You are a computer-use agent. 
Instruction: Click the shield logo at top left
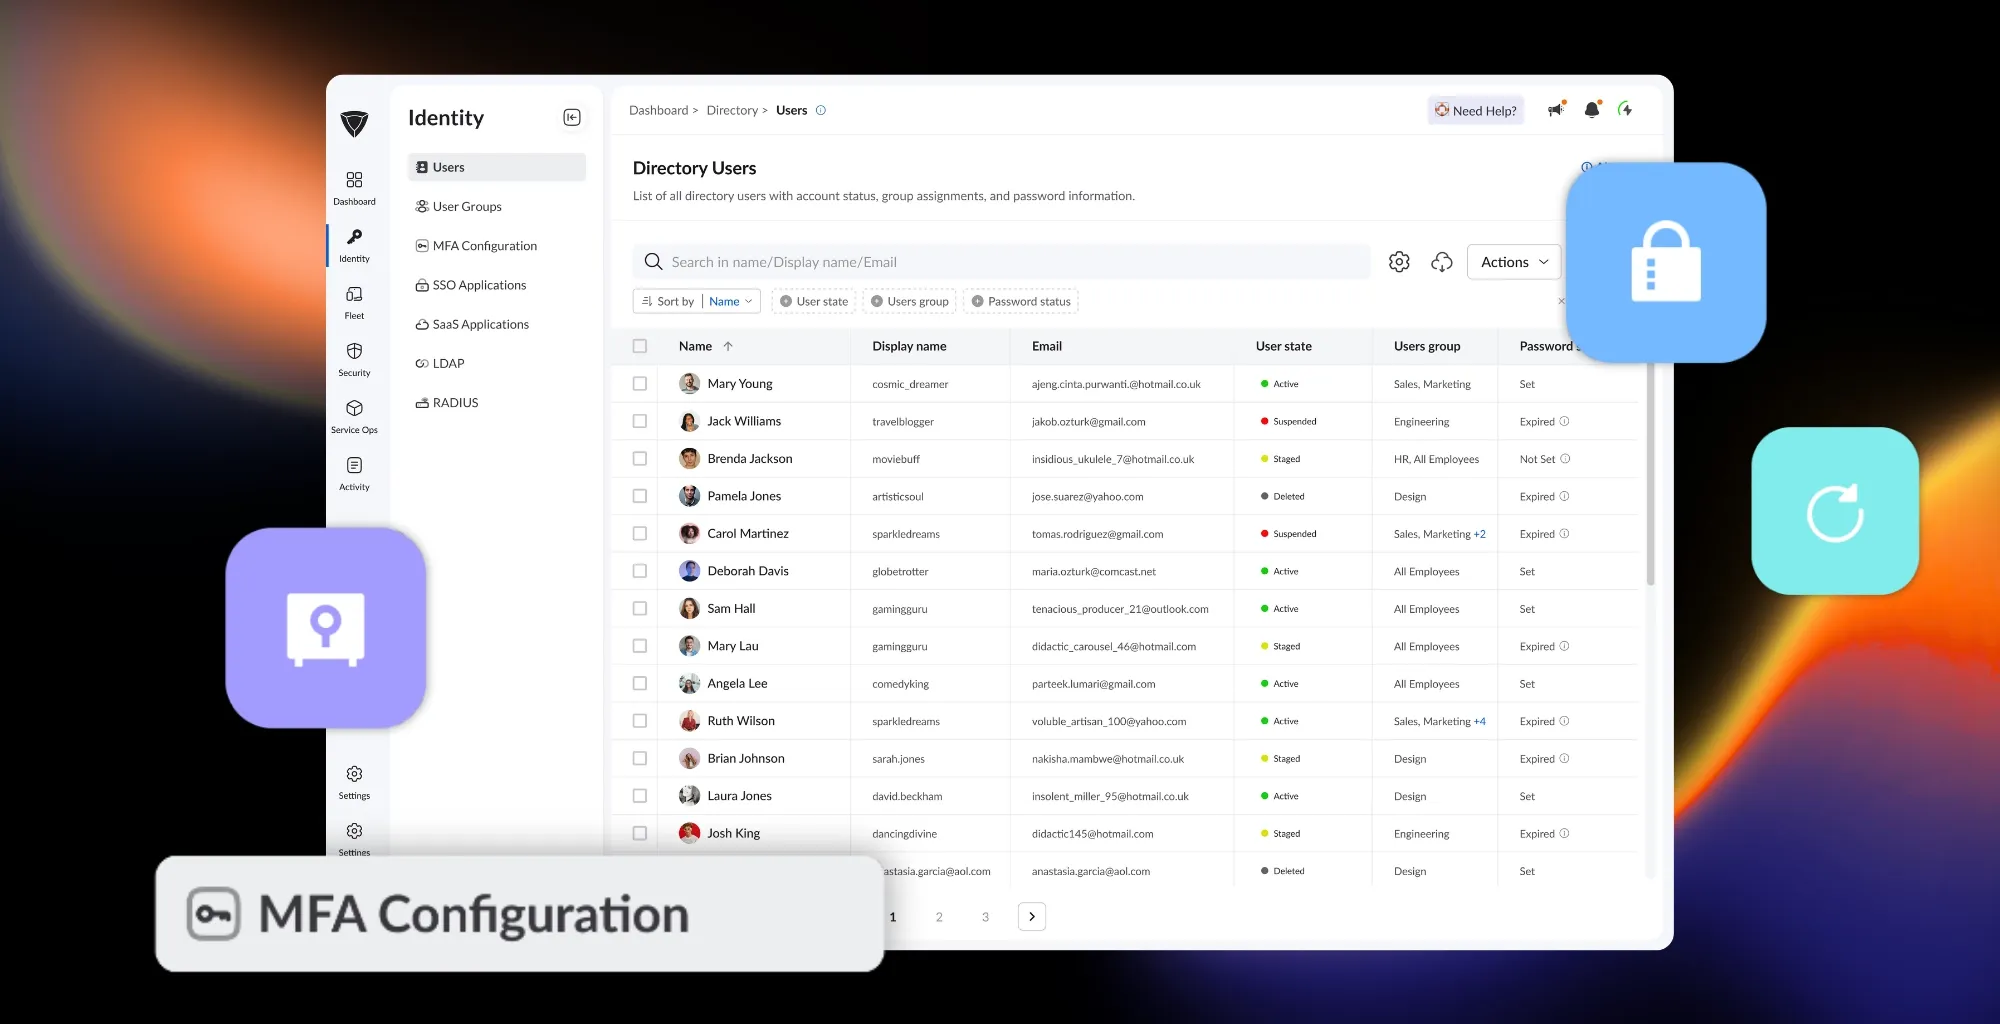[x=354, y=124]
